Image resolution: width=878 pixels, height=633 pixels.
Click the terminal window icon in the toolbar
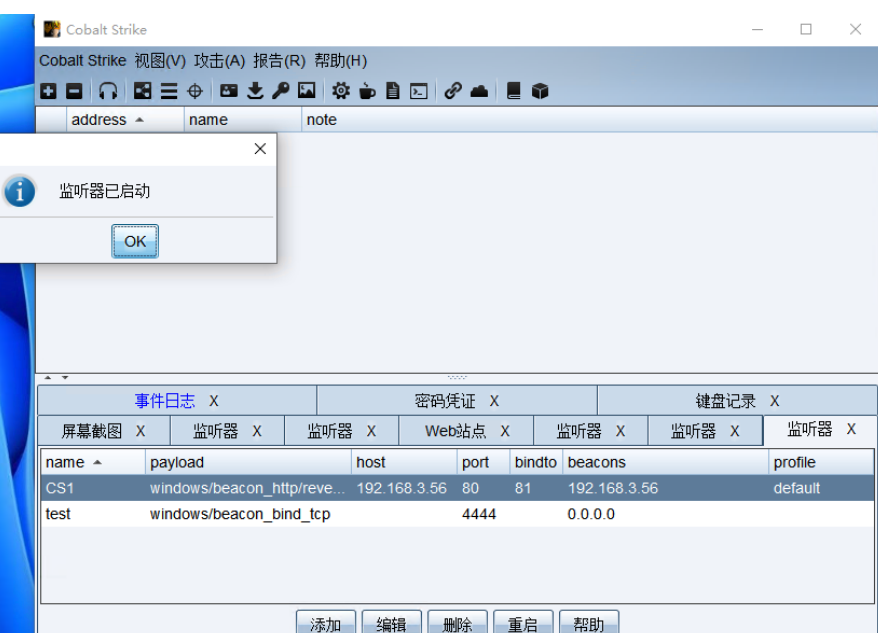(x=419, y=91)
